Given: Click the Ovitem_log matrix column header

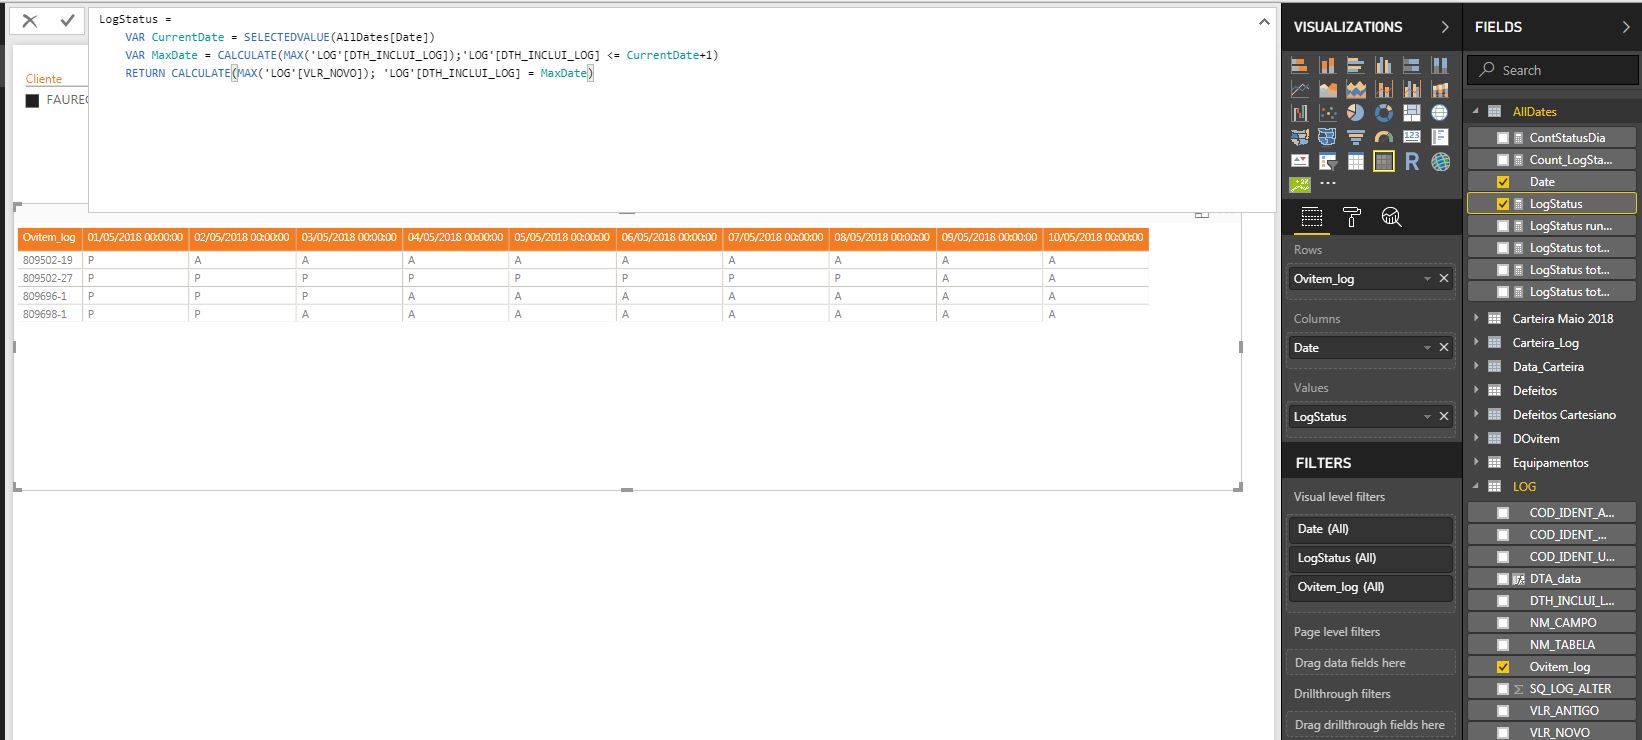Looking at the screenshot, I should pos(49,238).
